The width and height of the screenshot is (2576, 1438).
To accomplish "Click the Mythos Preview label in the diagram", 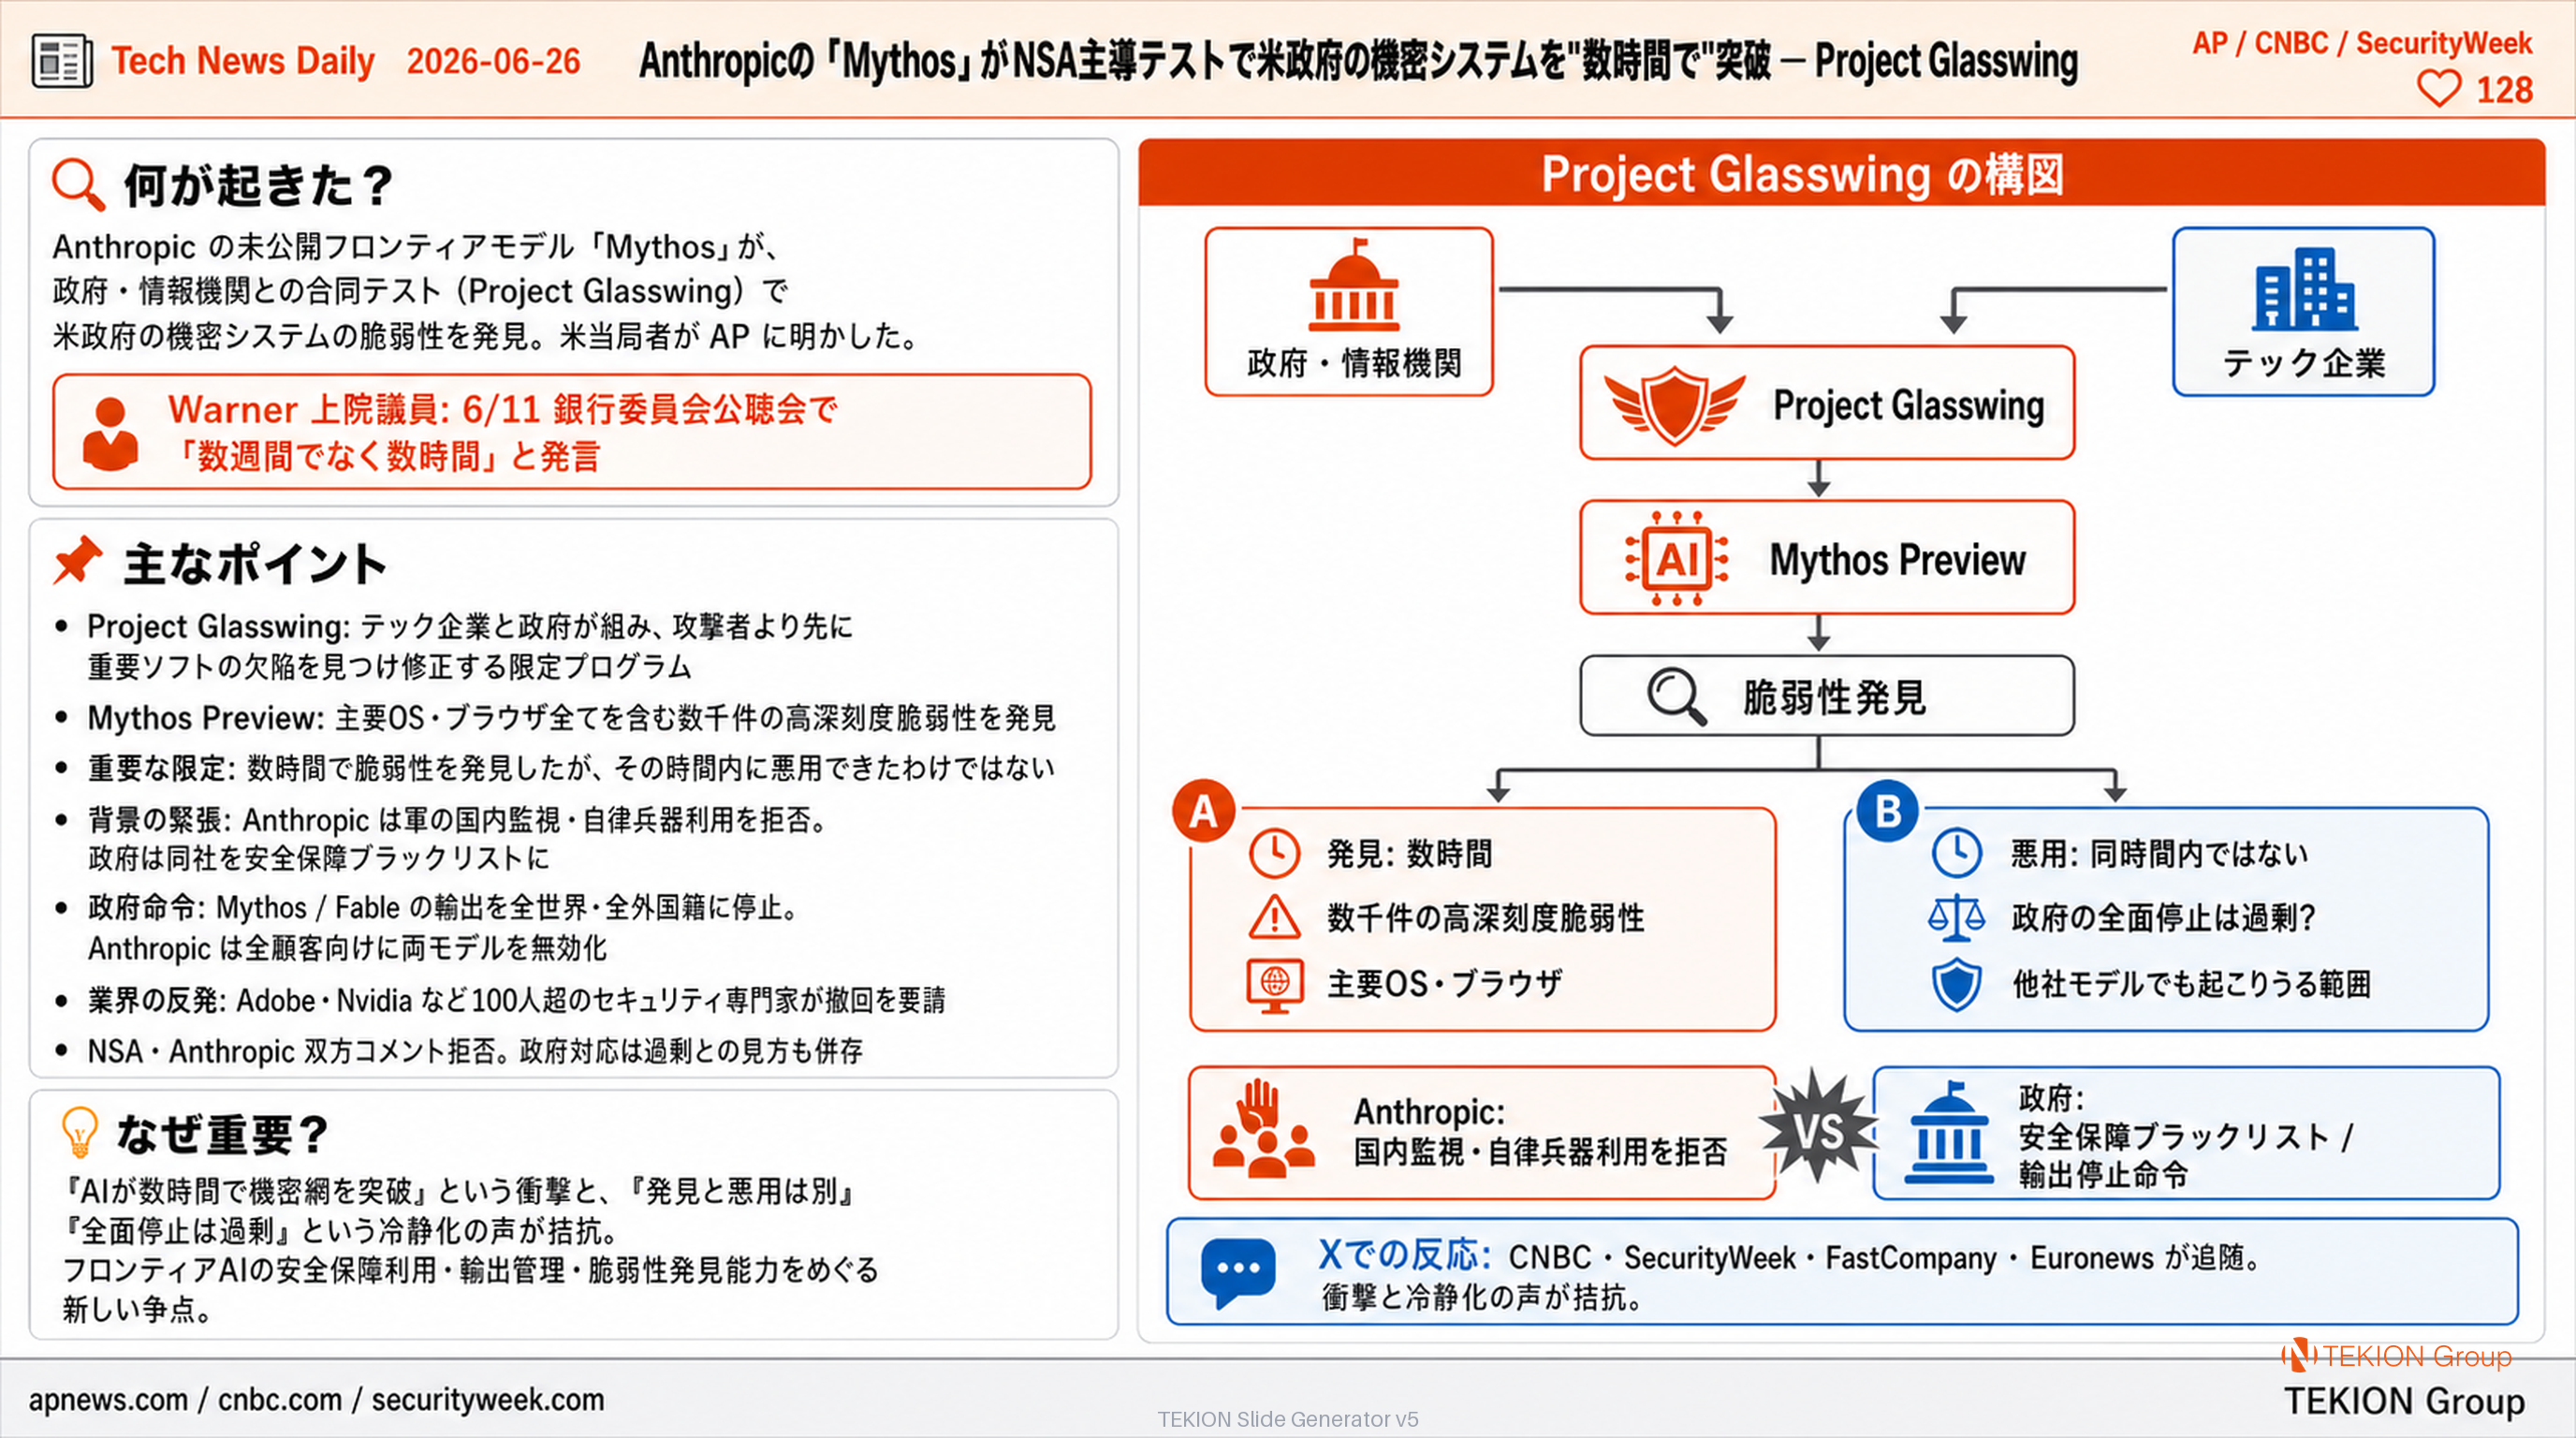I will pos(1897,559).
